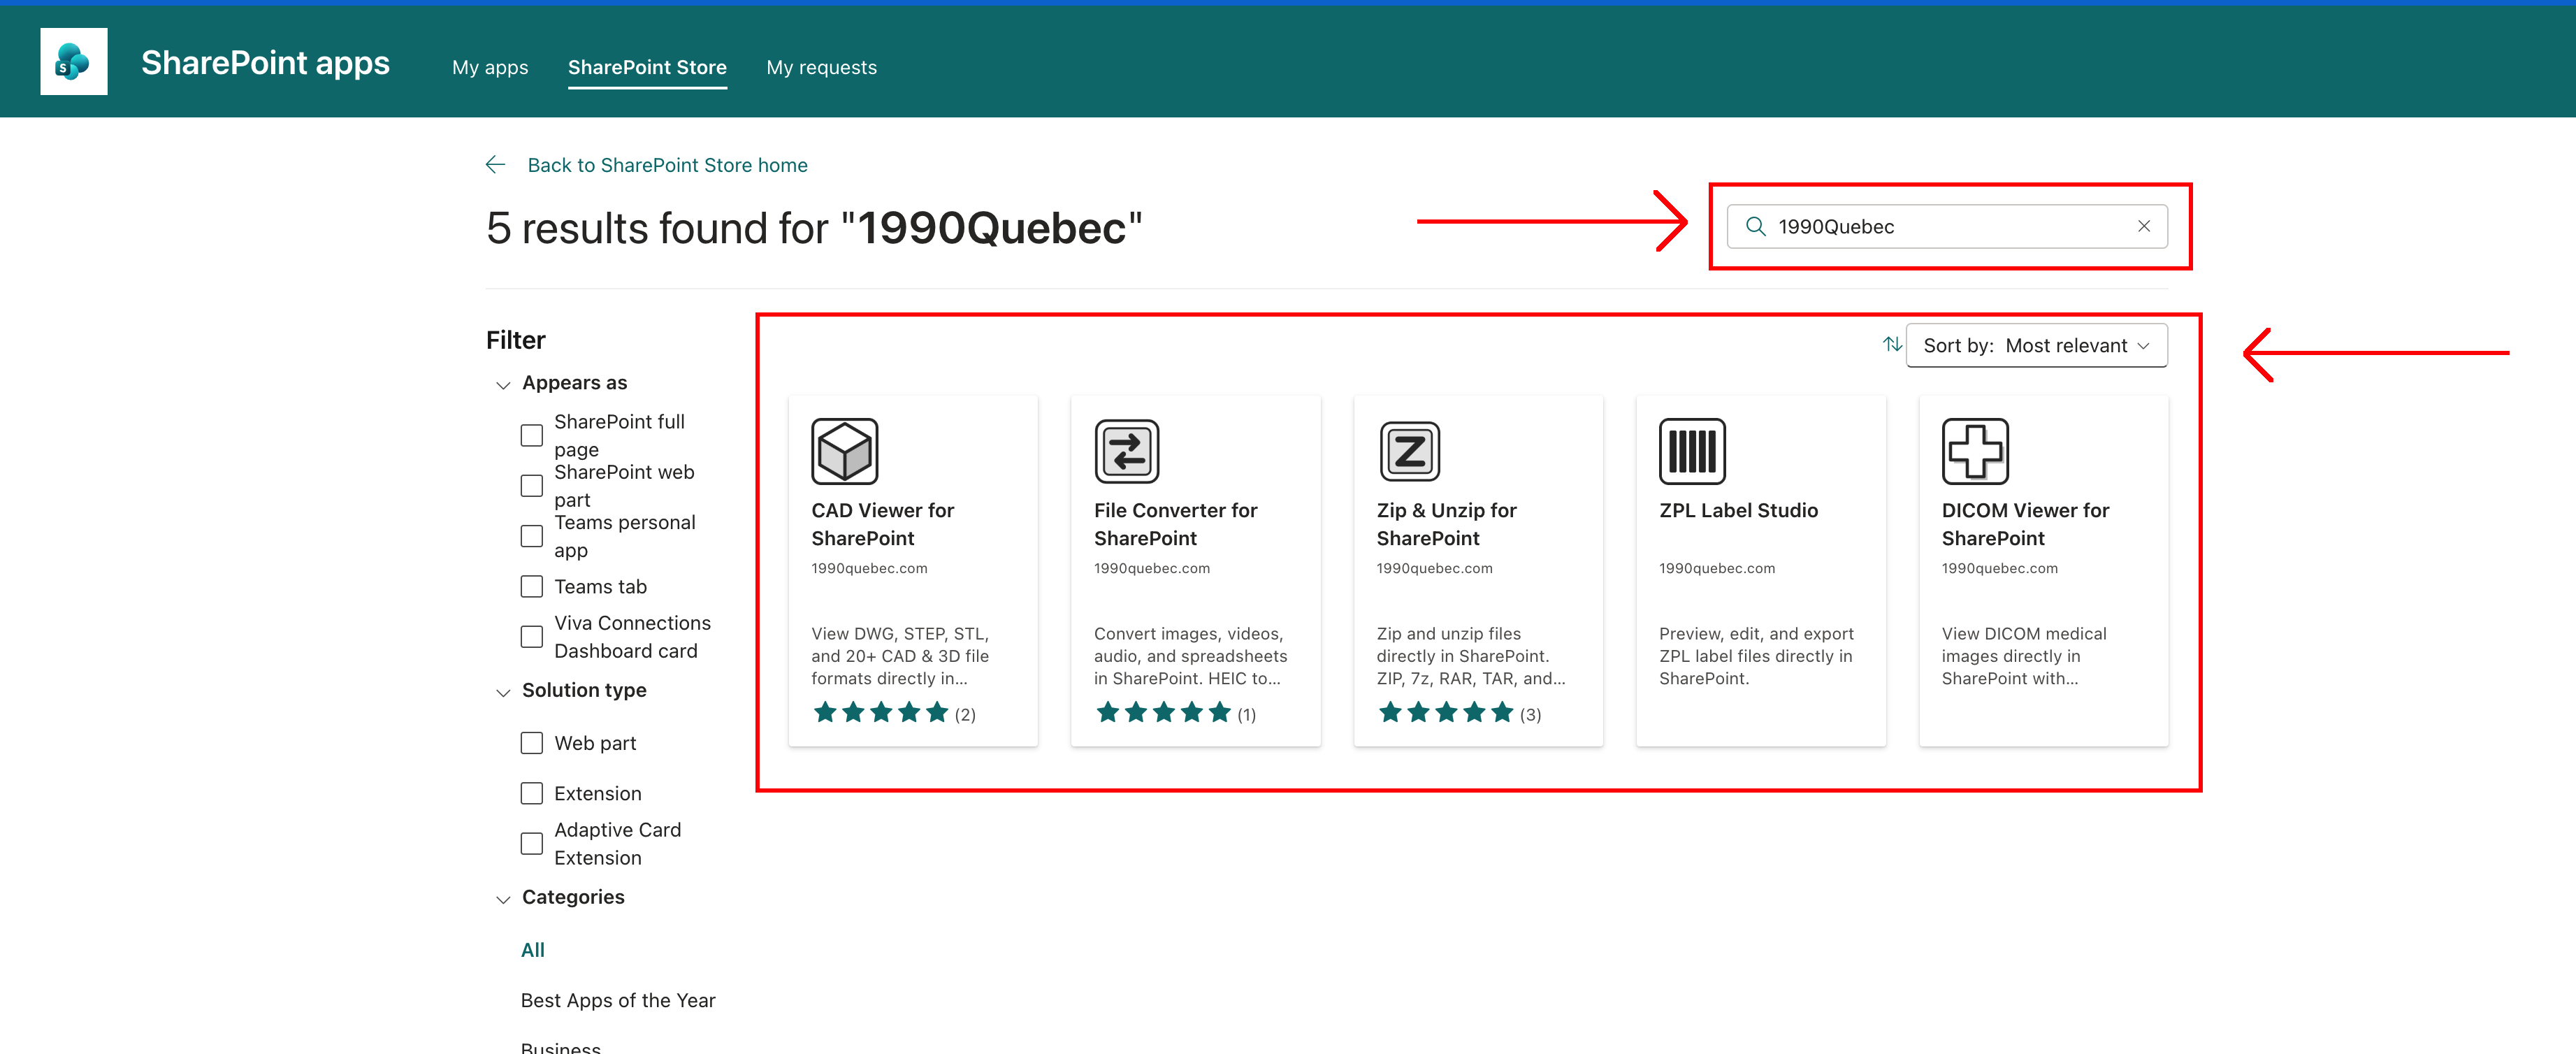Open the Zip & Unzip Z icon
The image size is (2576, 1054).
(x=1410, y=451)
